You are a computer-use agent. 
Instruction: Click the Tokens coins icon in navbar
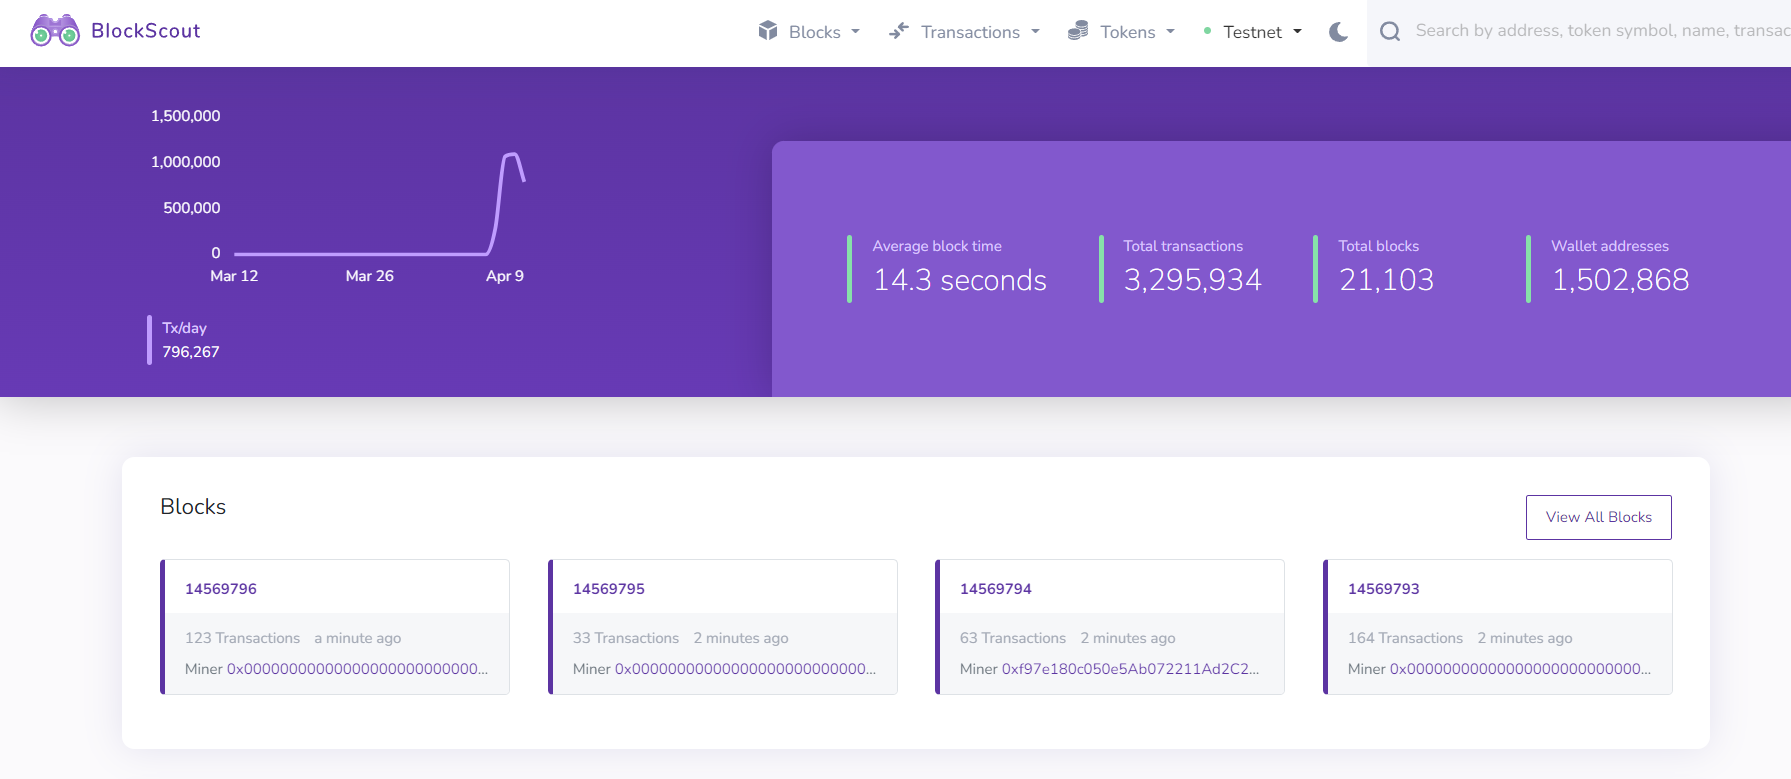pyautogui.click(x=1078, y=30)
